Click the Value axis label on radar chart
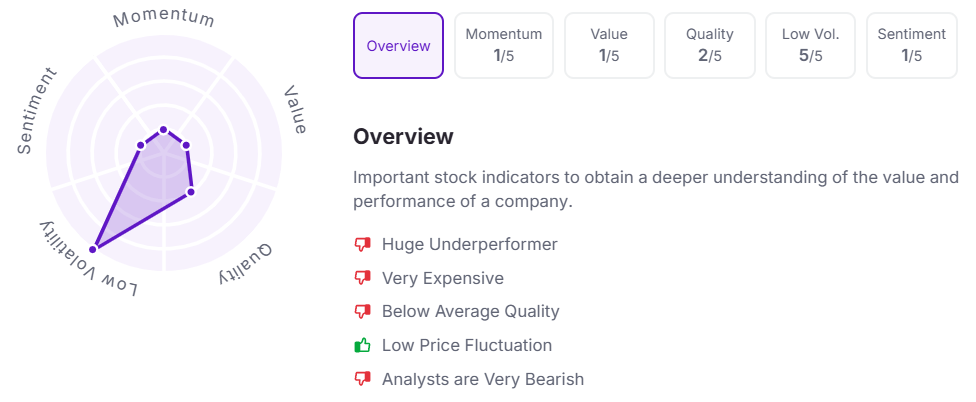The width and height of the screenshot is (976, 402). 295,110
